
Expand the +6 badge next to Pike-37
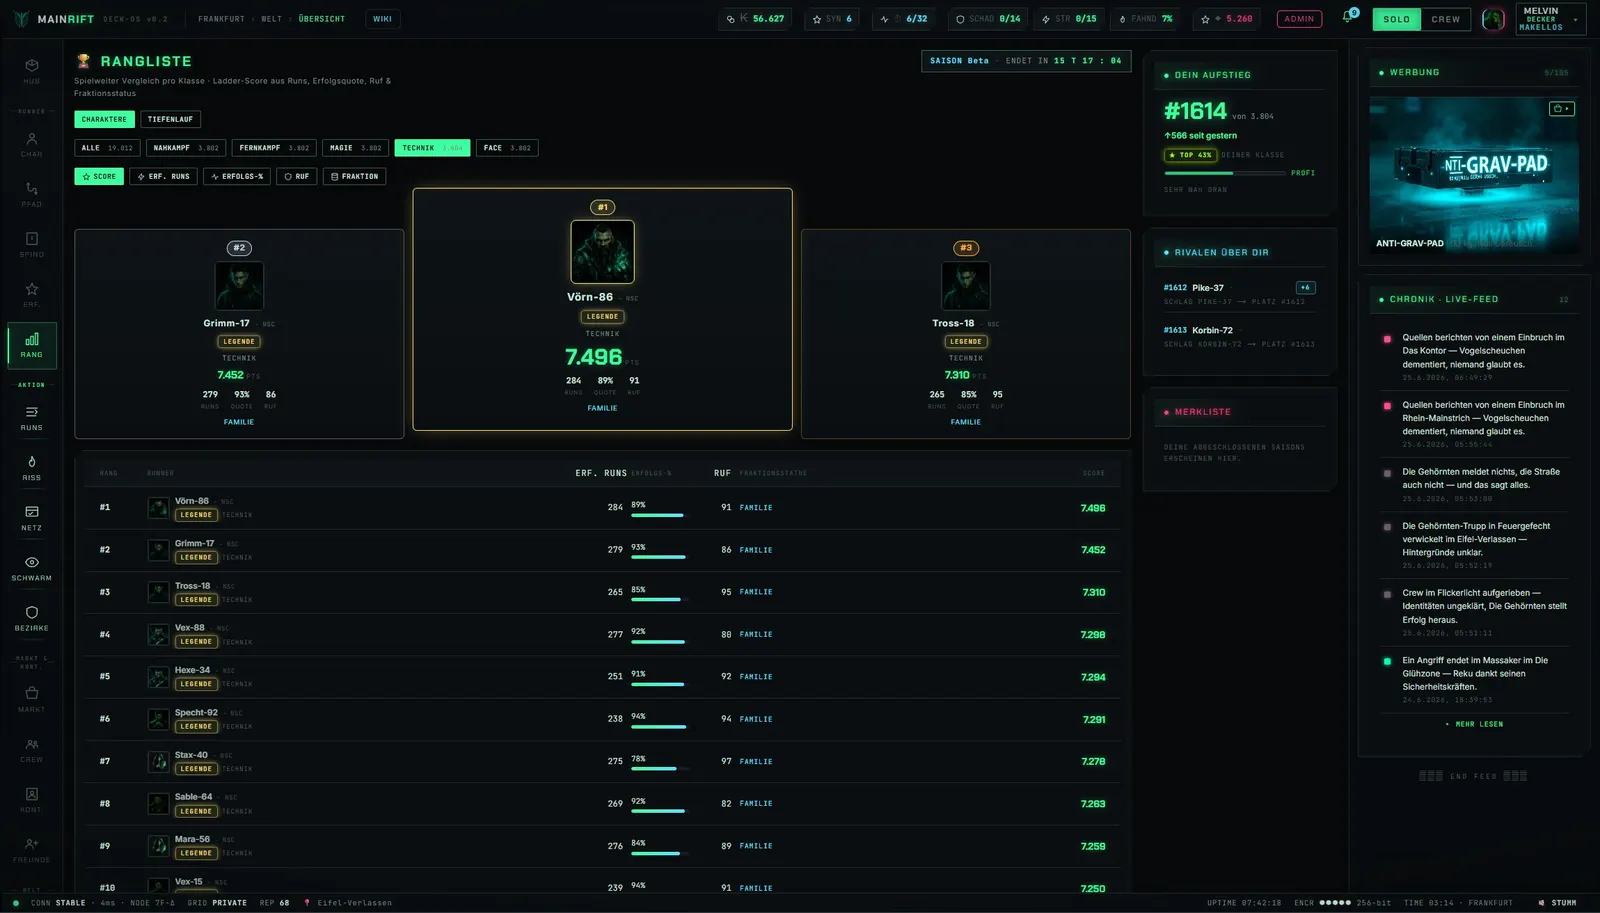(1305, 287)
